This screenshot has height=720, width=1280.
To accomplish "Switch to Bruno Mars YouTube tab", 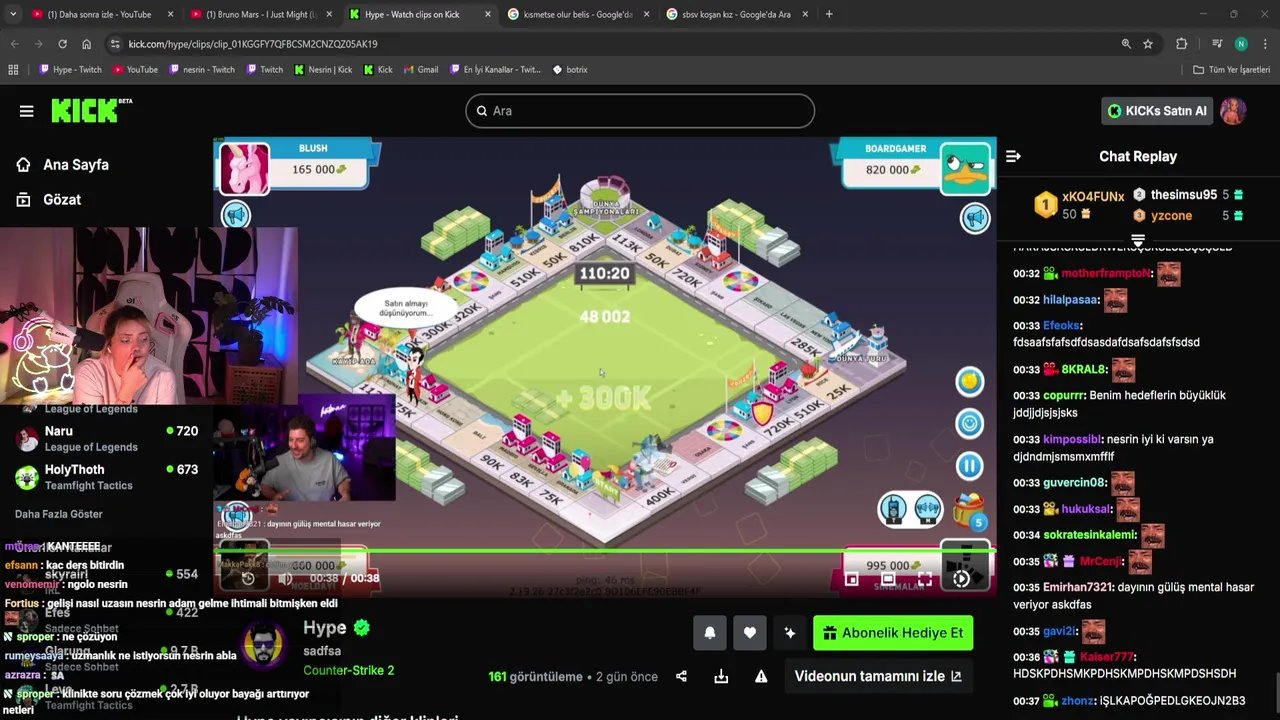I will click(261, 14).
